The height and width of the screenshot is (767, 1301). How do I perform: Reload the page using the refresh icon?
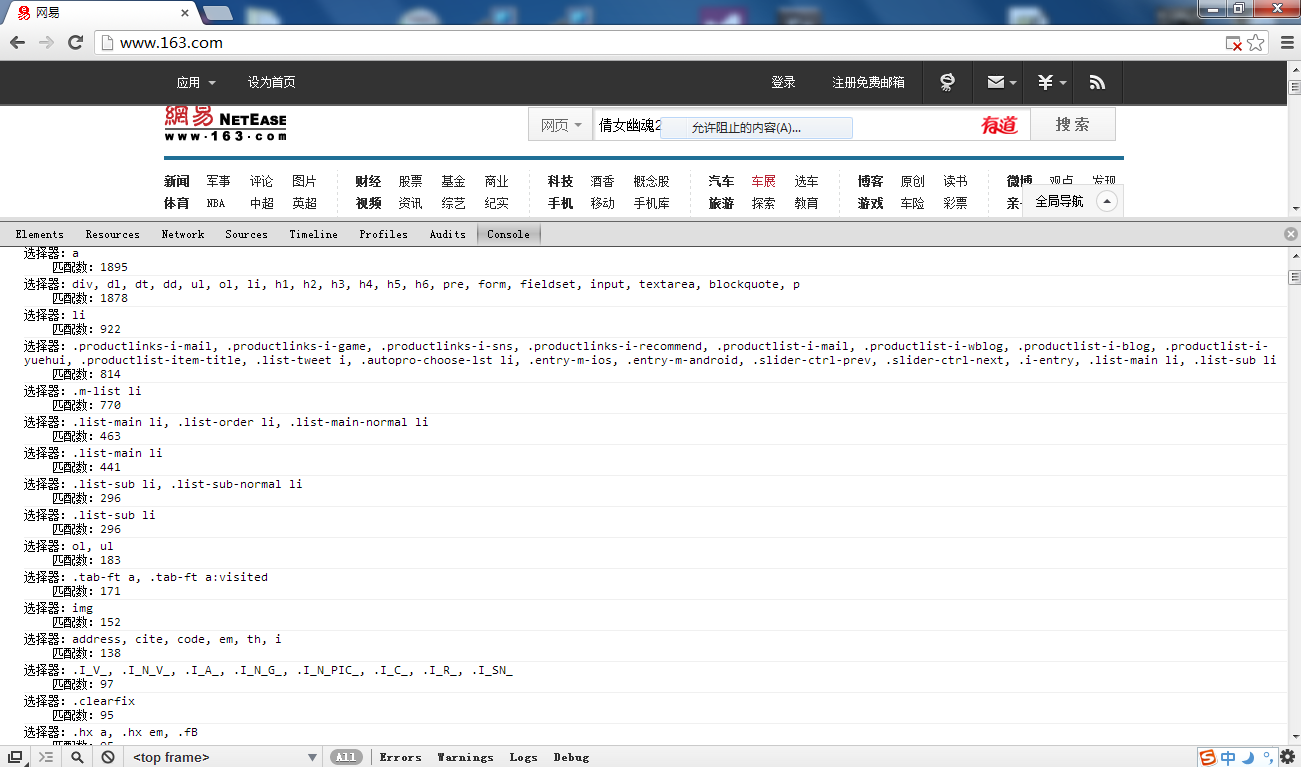coord(75,43)
